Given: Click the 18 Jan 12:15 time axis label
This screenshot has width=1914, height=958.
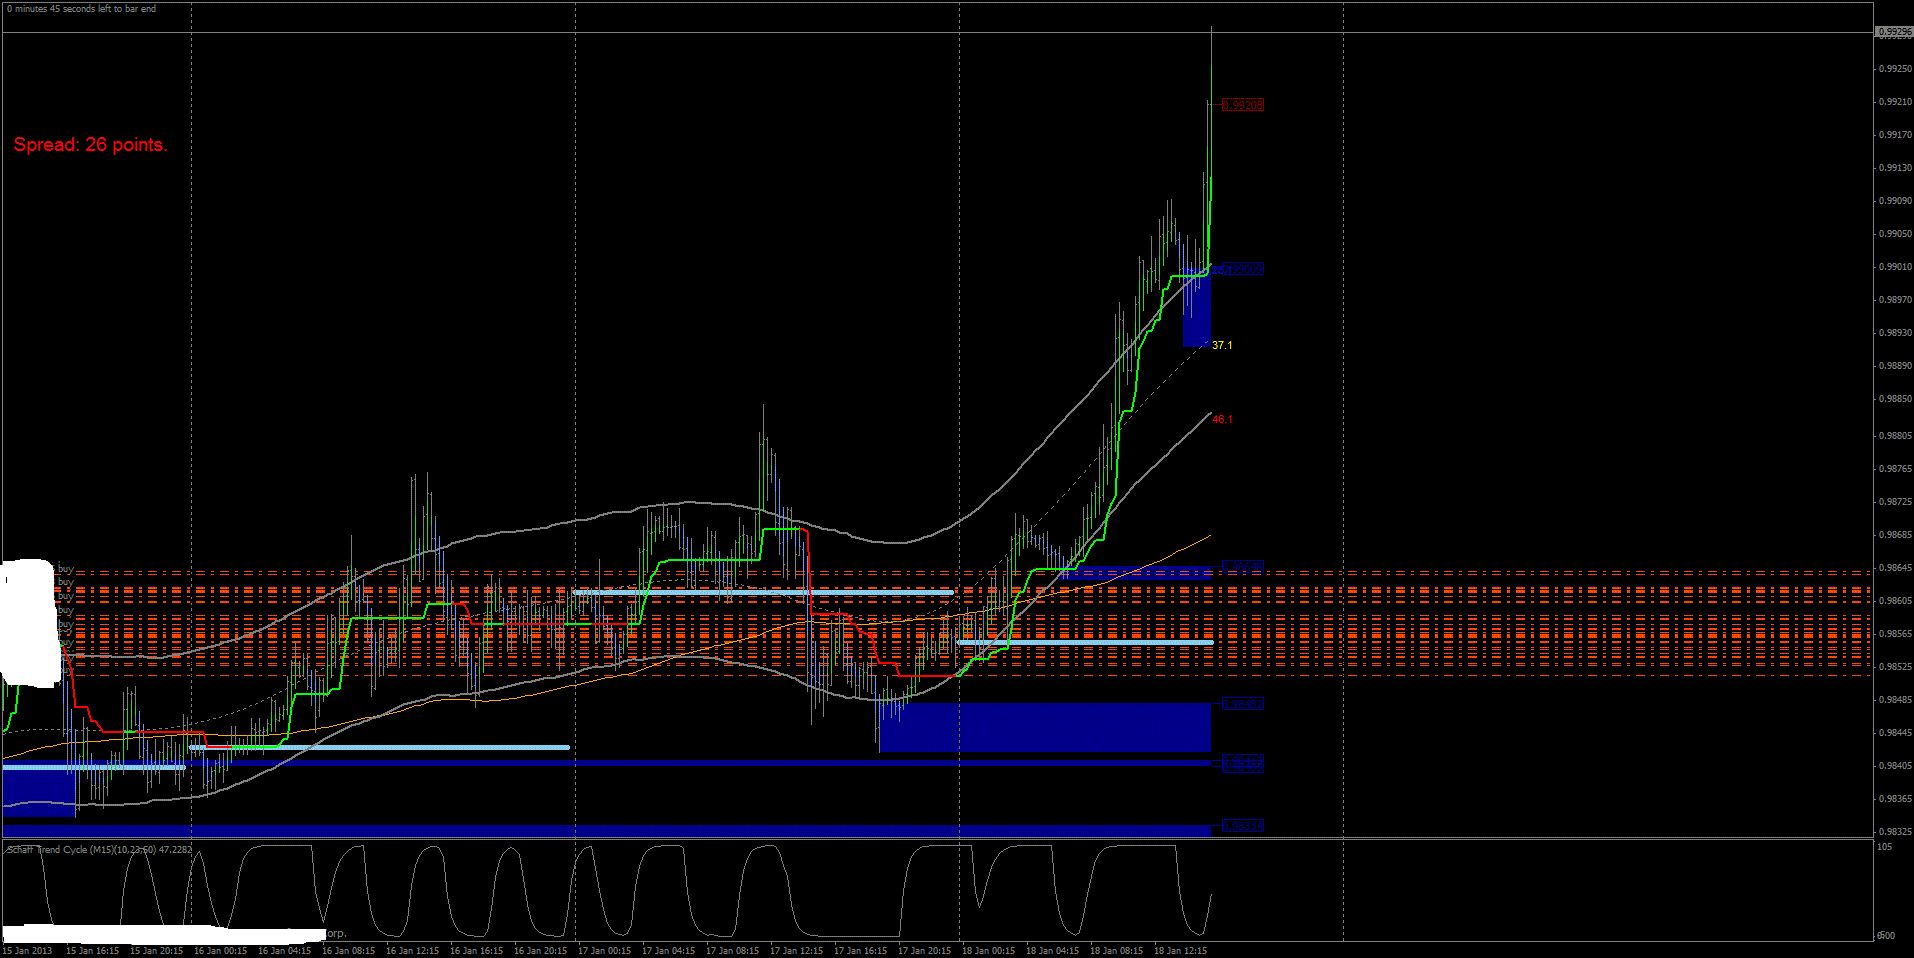Looking at the screenshot, I should (x=1180, y=951).
